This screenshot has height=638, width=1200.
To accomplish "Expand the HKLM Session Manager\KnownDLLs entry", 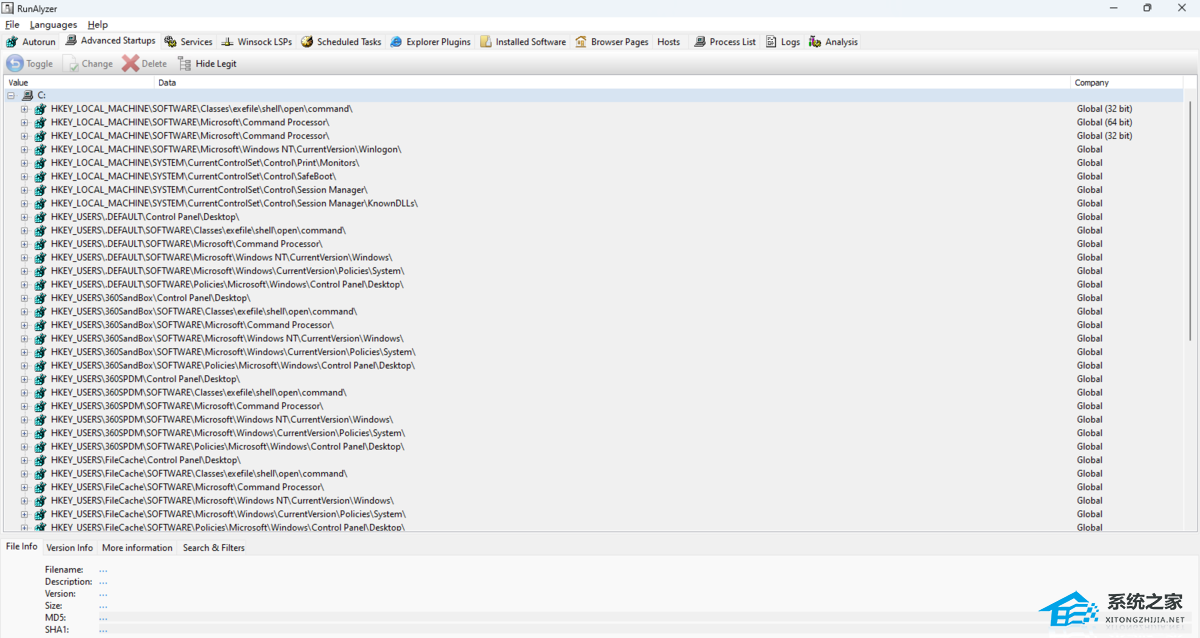I will (24, 203).
